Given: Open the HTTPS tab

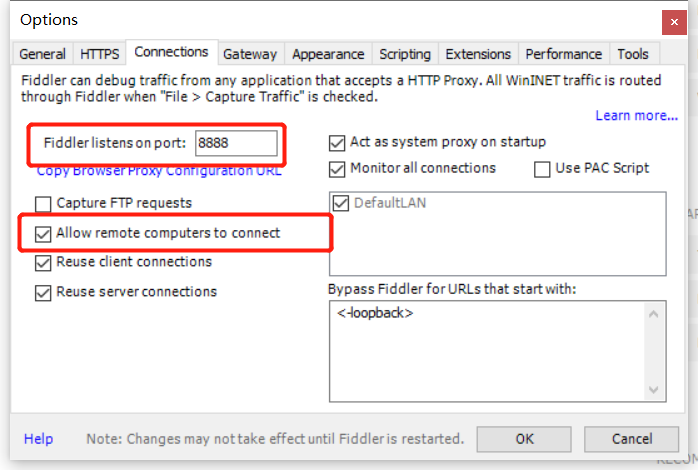Looking at the screenshot, I should (x=99, y=54).
